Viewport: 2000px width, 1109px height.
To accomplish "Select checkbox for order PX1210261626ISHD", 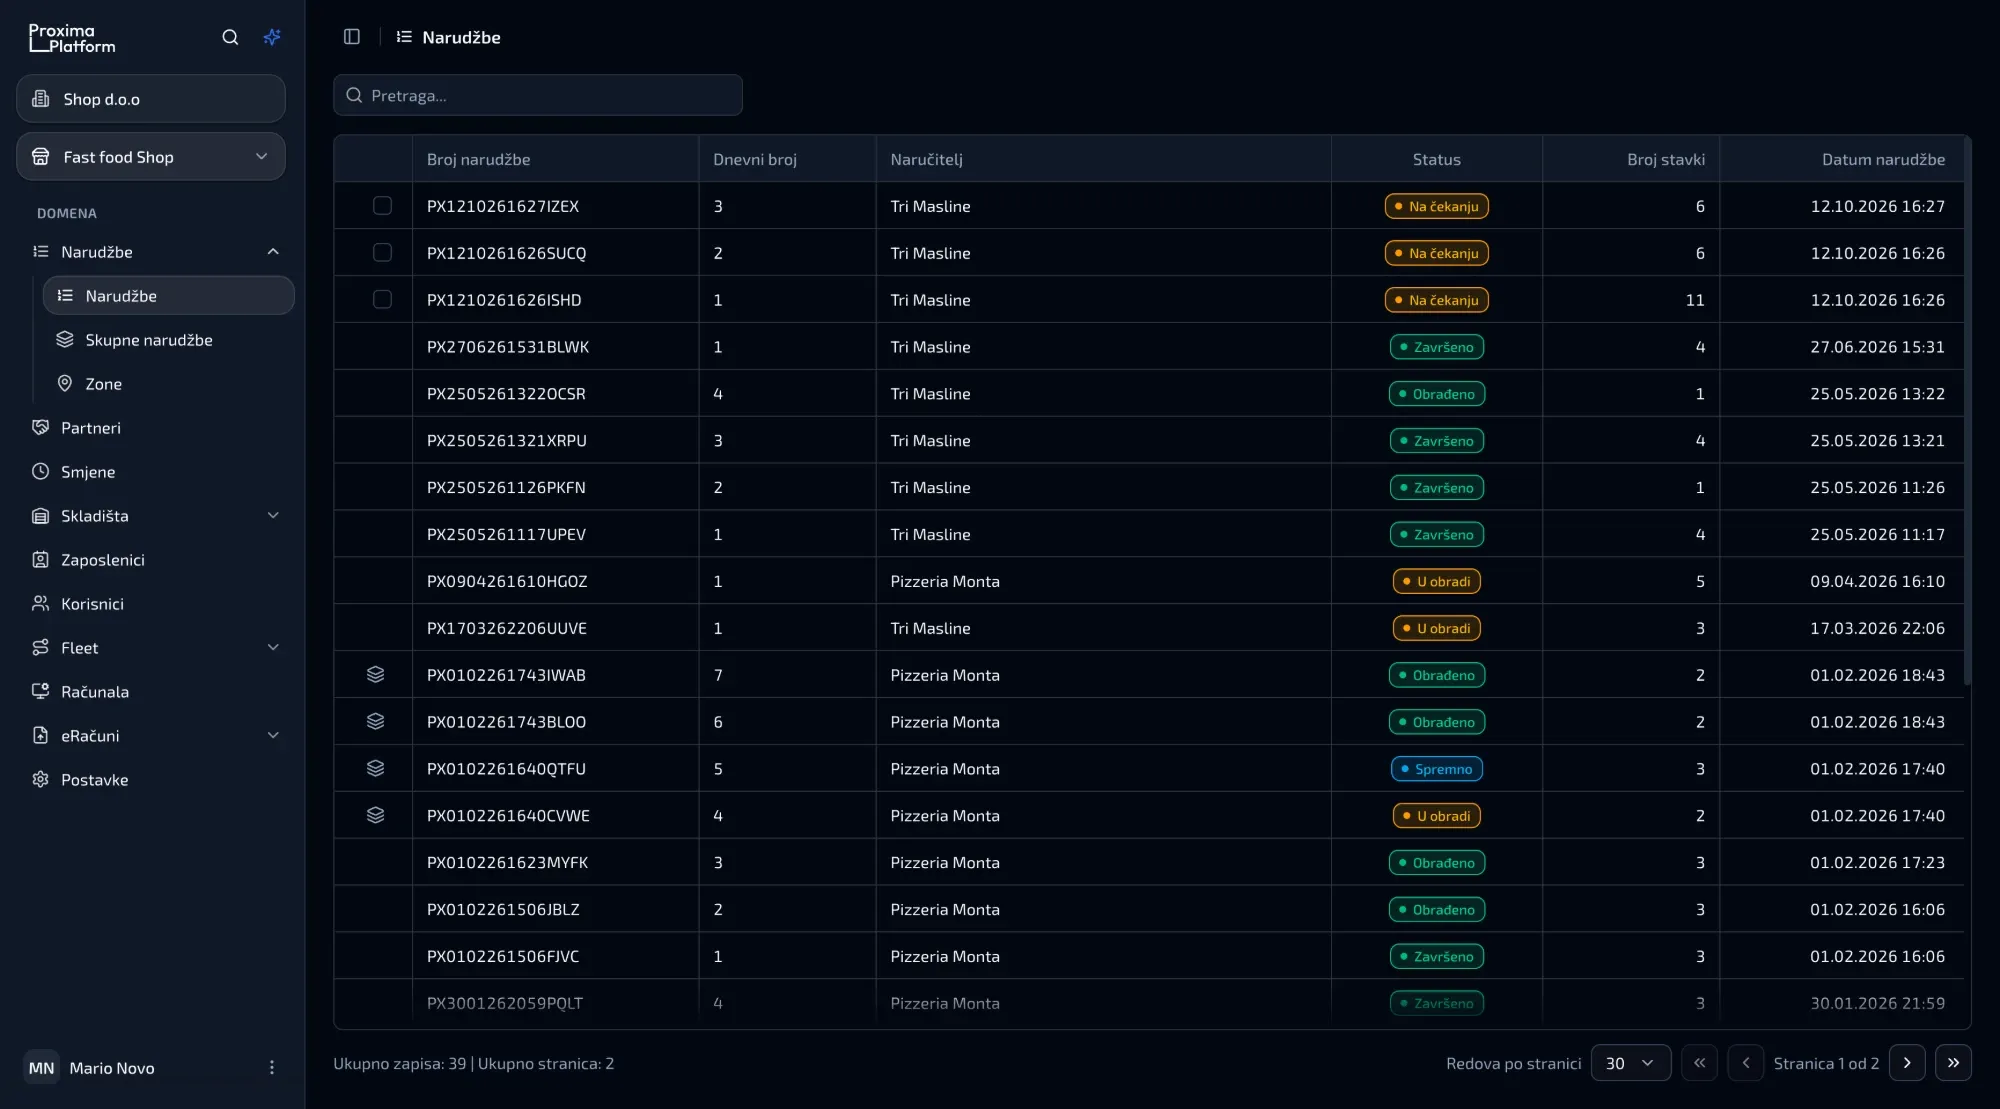I will [x=382, y=300].
